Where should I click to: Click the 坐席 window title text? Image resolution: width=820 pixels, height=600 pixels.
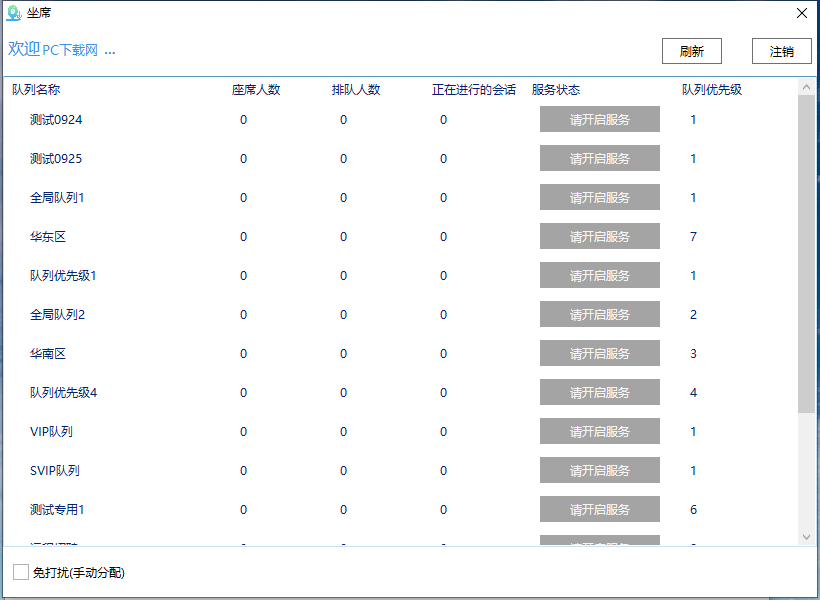pyautogui.click(x=39, y=13)
